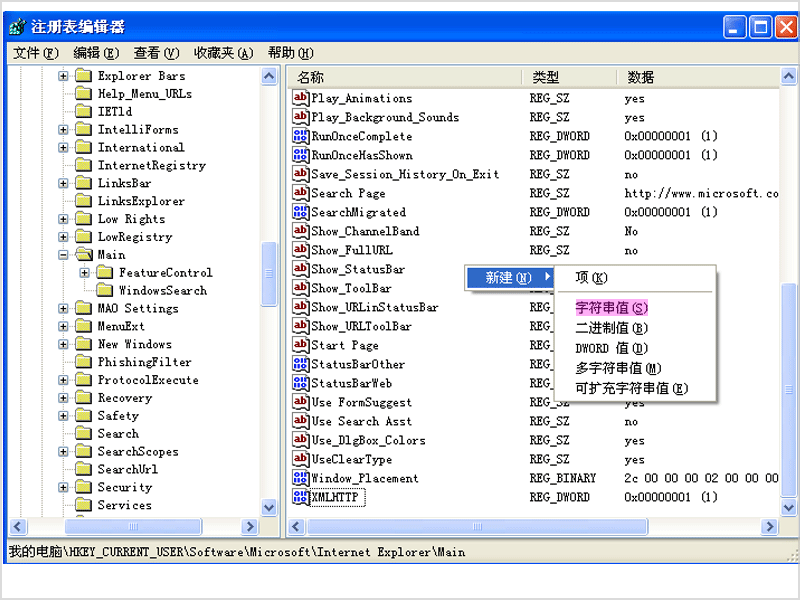The height and width of the screenshot is (600, 800).
Task: Click value list scroll-down arrow
Action: coord(788,508)
